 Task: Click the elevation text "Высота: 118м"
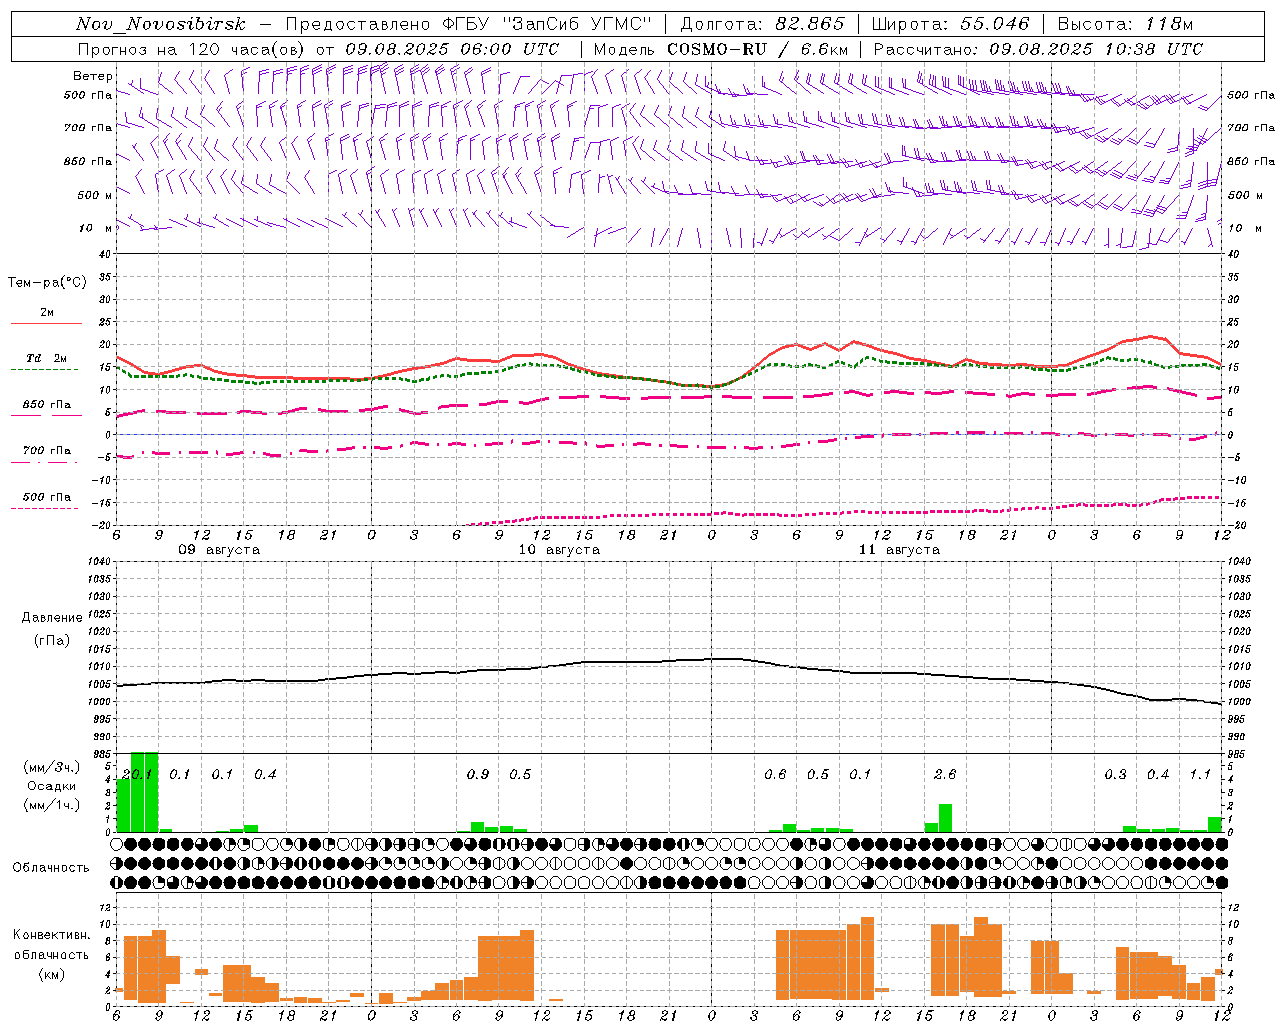1125,24
